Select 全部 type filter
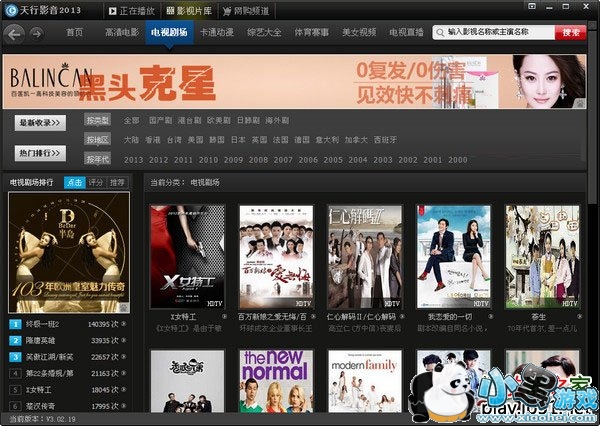 coord(131,121)
